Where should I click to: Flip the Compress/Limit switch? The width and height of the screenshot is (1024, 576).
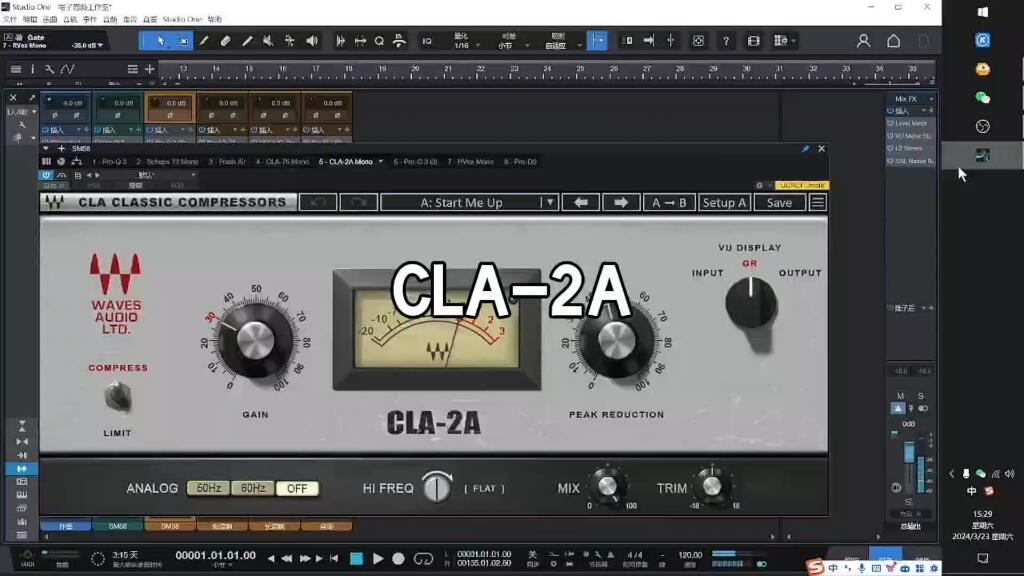118,396
